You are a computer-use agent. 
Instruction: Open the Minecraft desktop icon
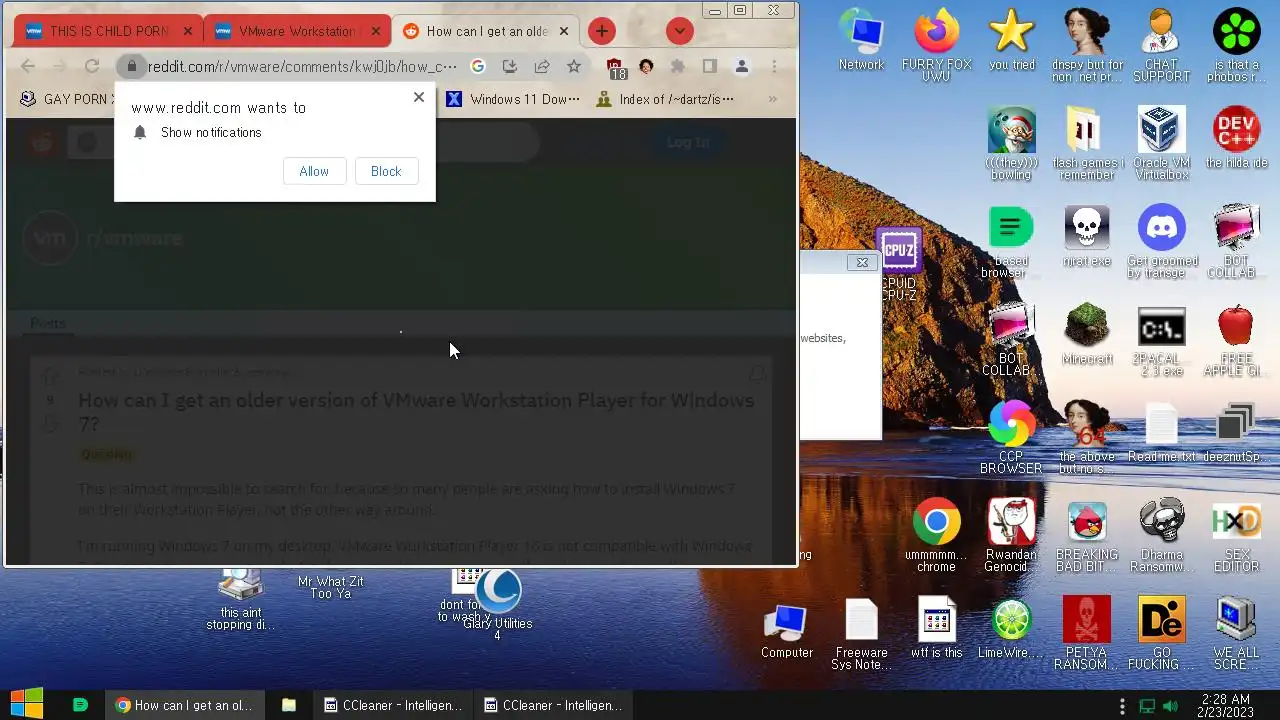1086,334
